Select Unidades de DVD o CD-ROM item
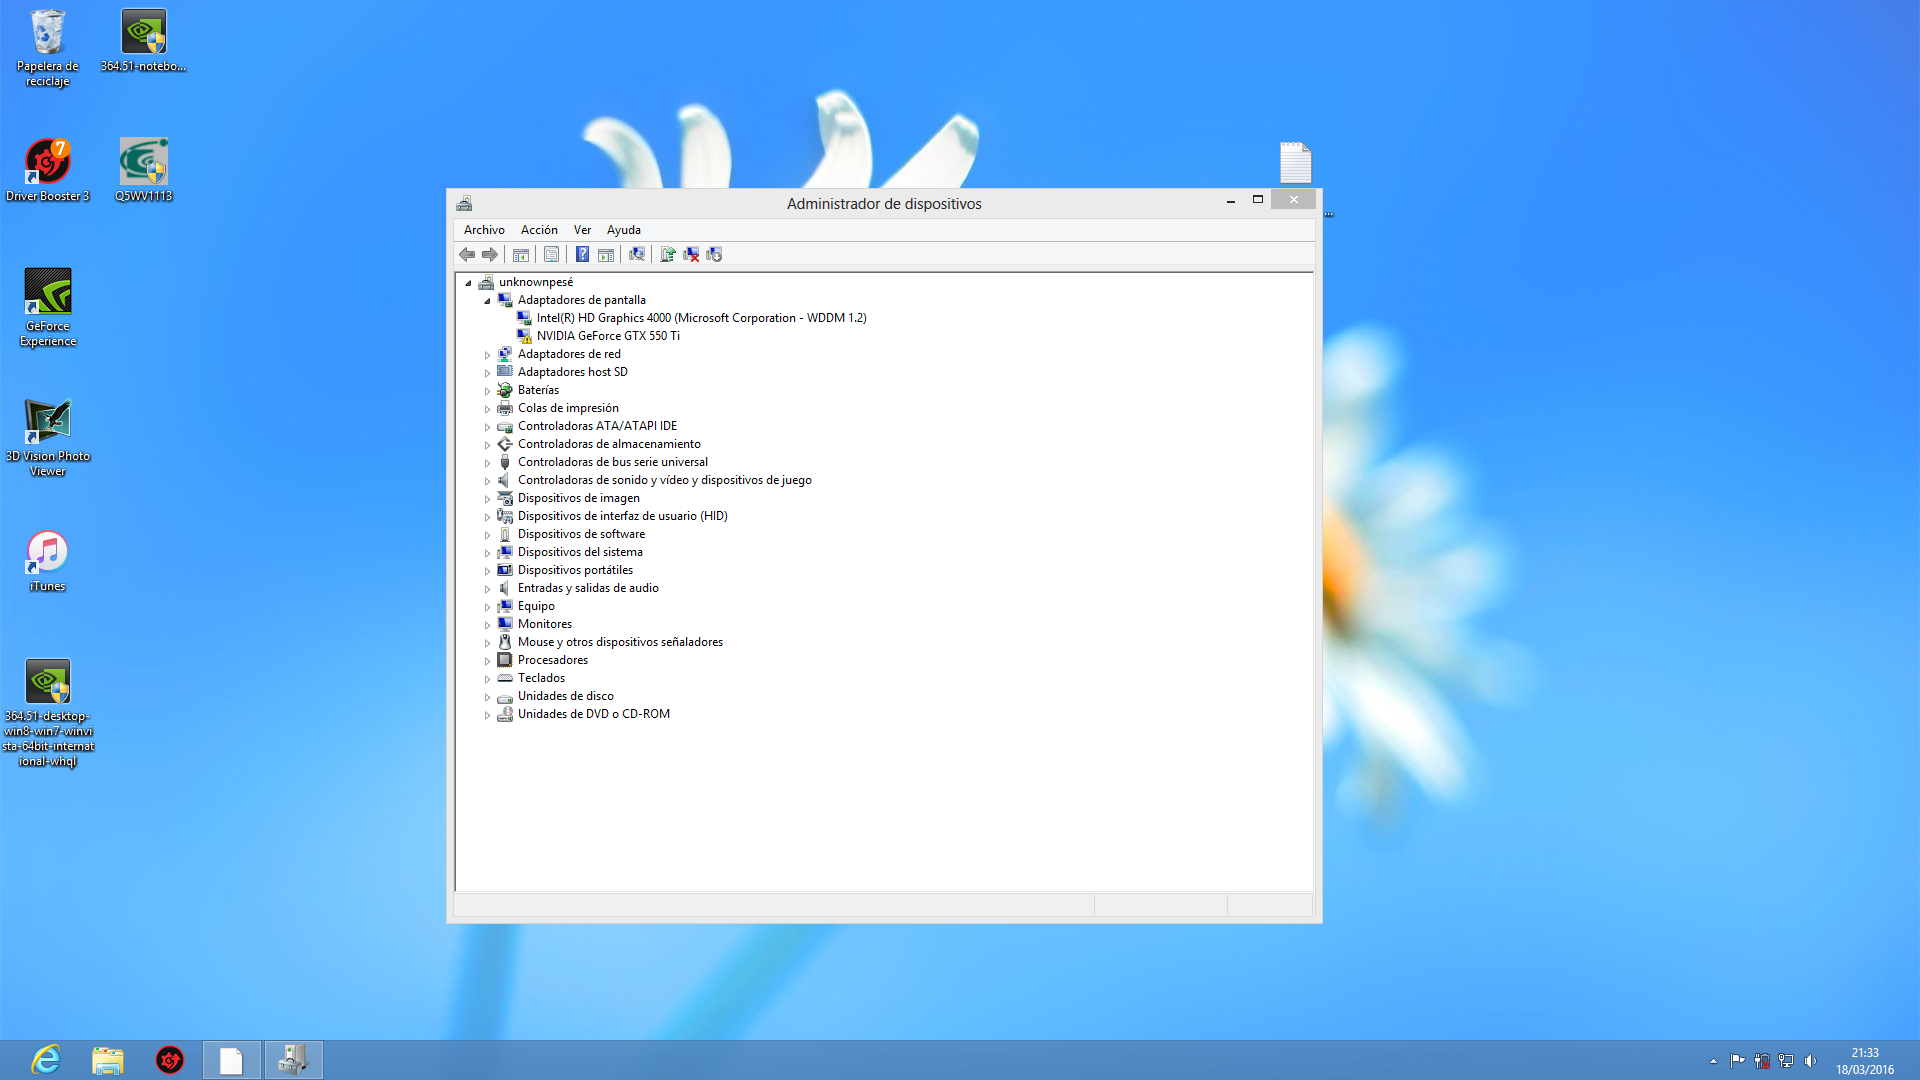The image size is (1920, 1080). click(594, 714)
